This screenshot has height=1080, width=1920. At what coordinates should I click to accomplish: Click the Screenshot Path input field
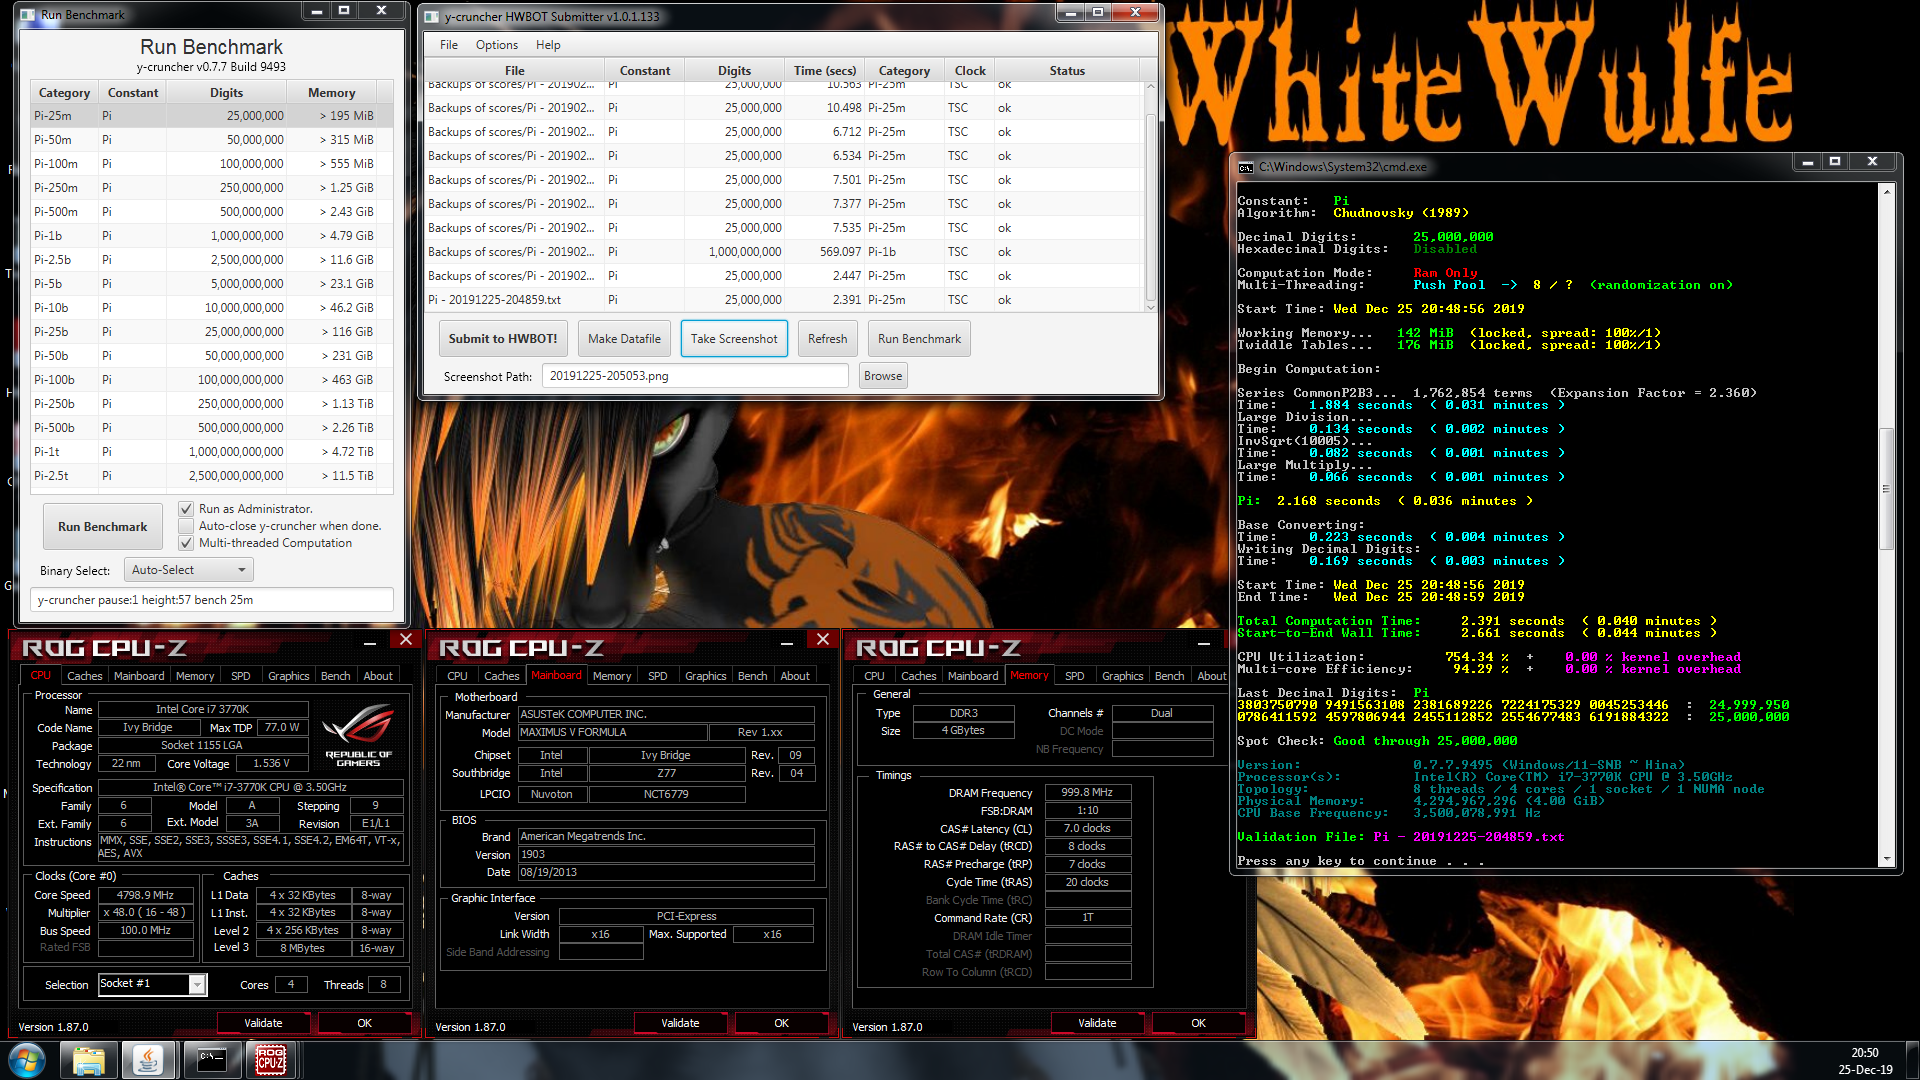coord(695,376)
